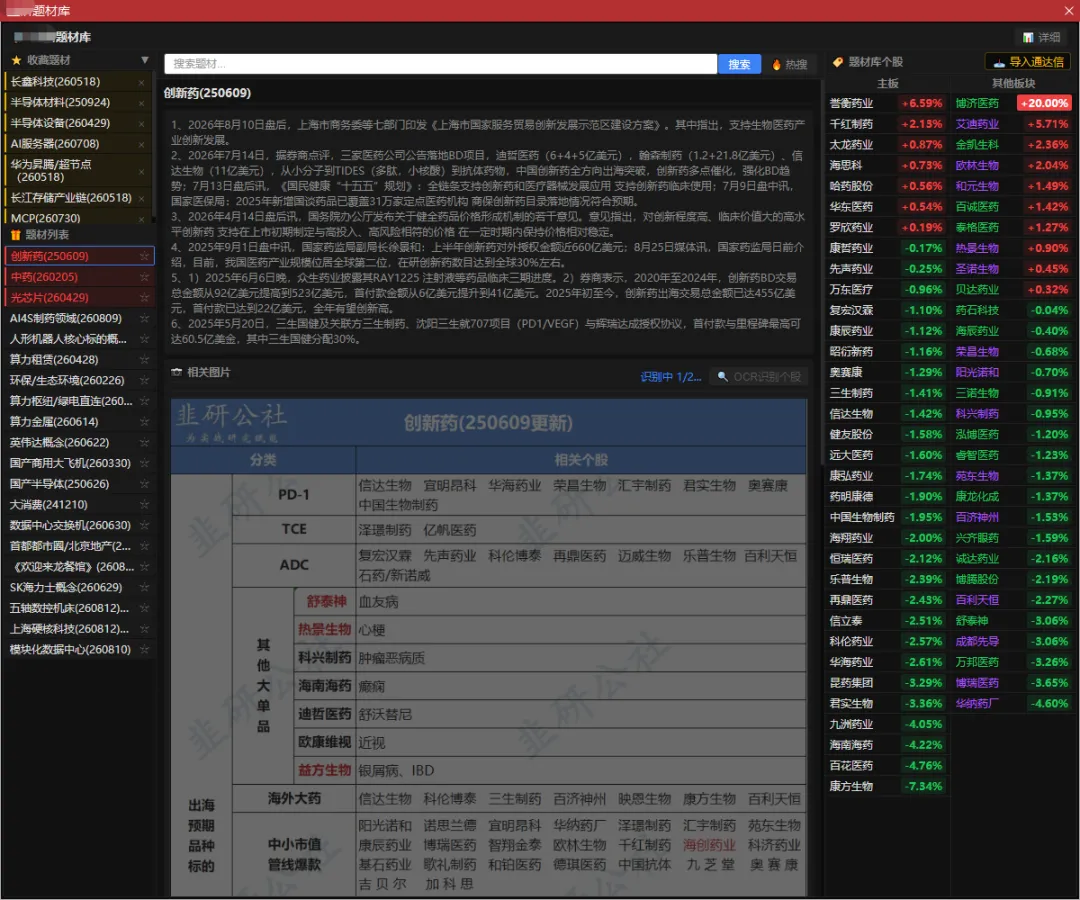Star the SK海力士概念(260629) topic

coord(144,587)
